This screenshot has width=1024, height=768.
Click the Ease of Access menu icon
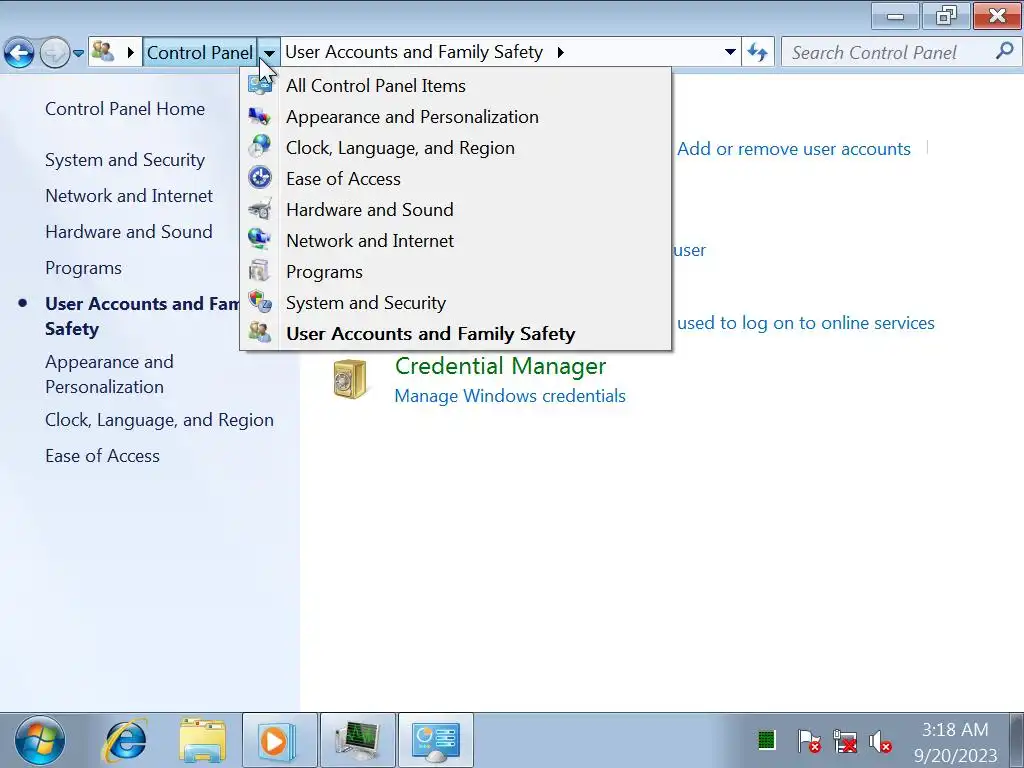(x=260, y=178)
